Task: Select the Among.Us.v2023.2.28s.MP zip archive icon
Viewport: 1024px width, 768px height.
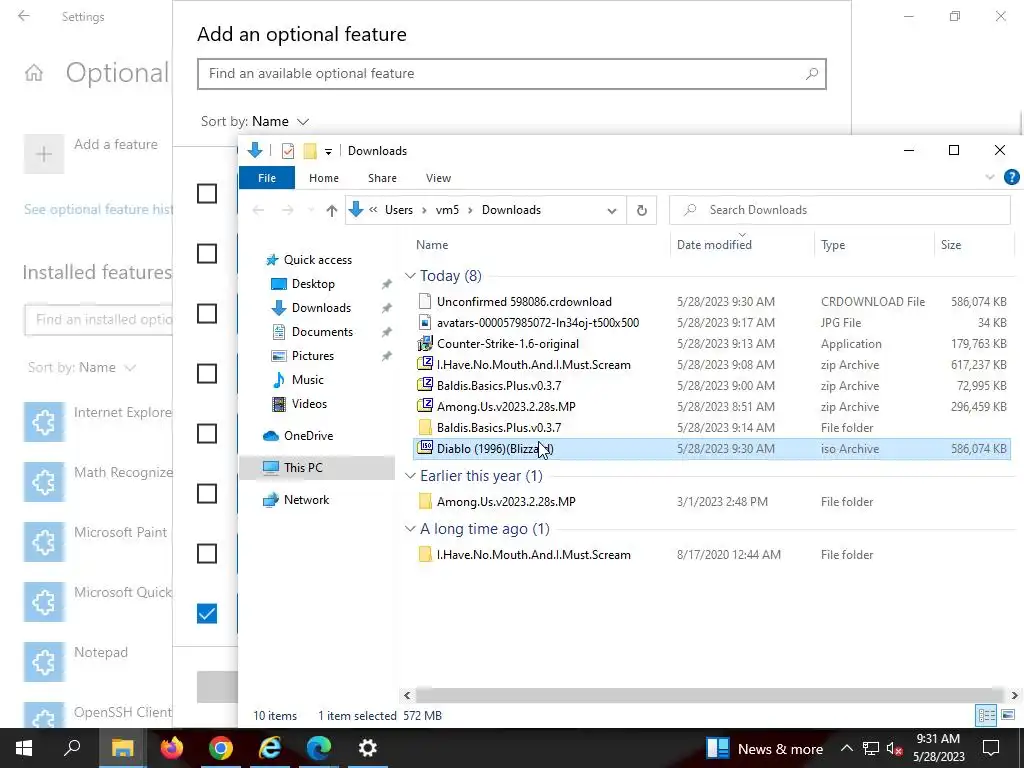Action: pos(425,406)
